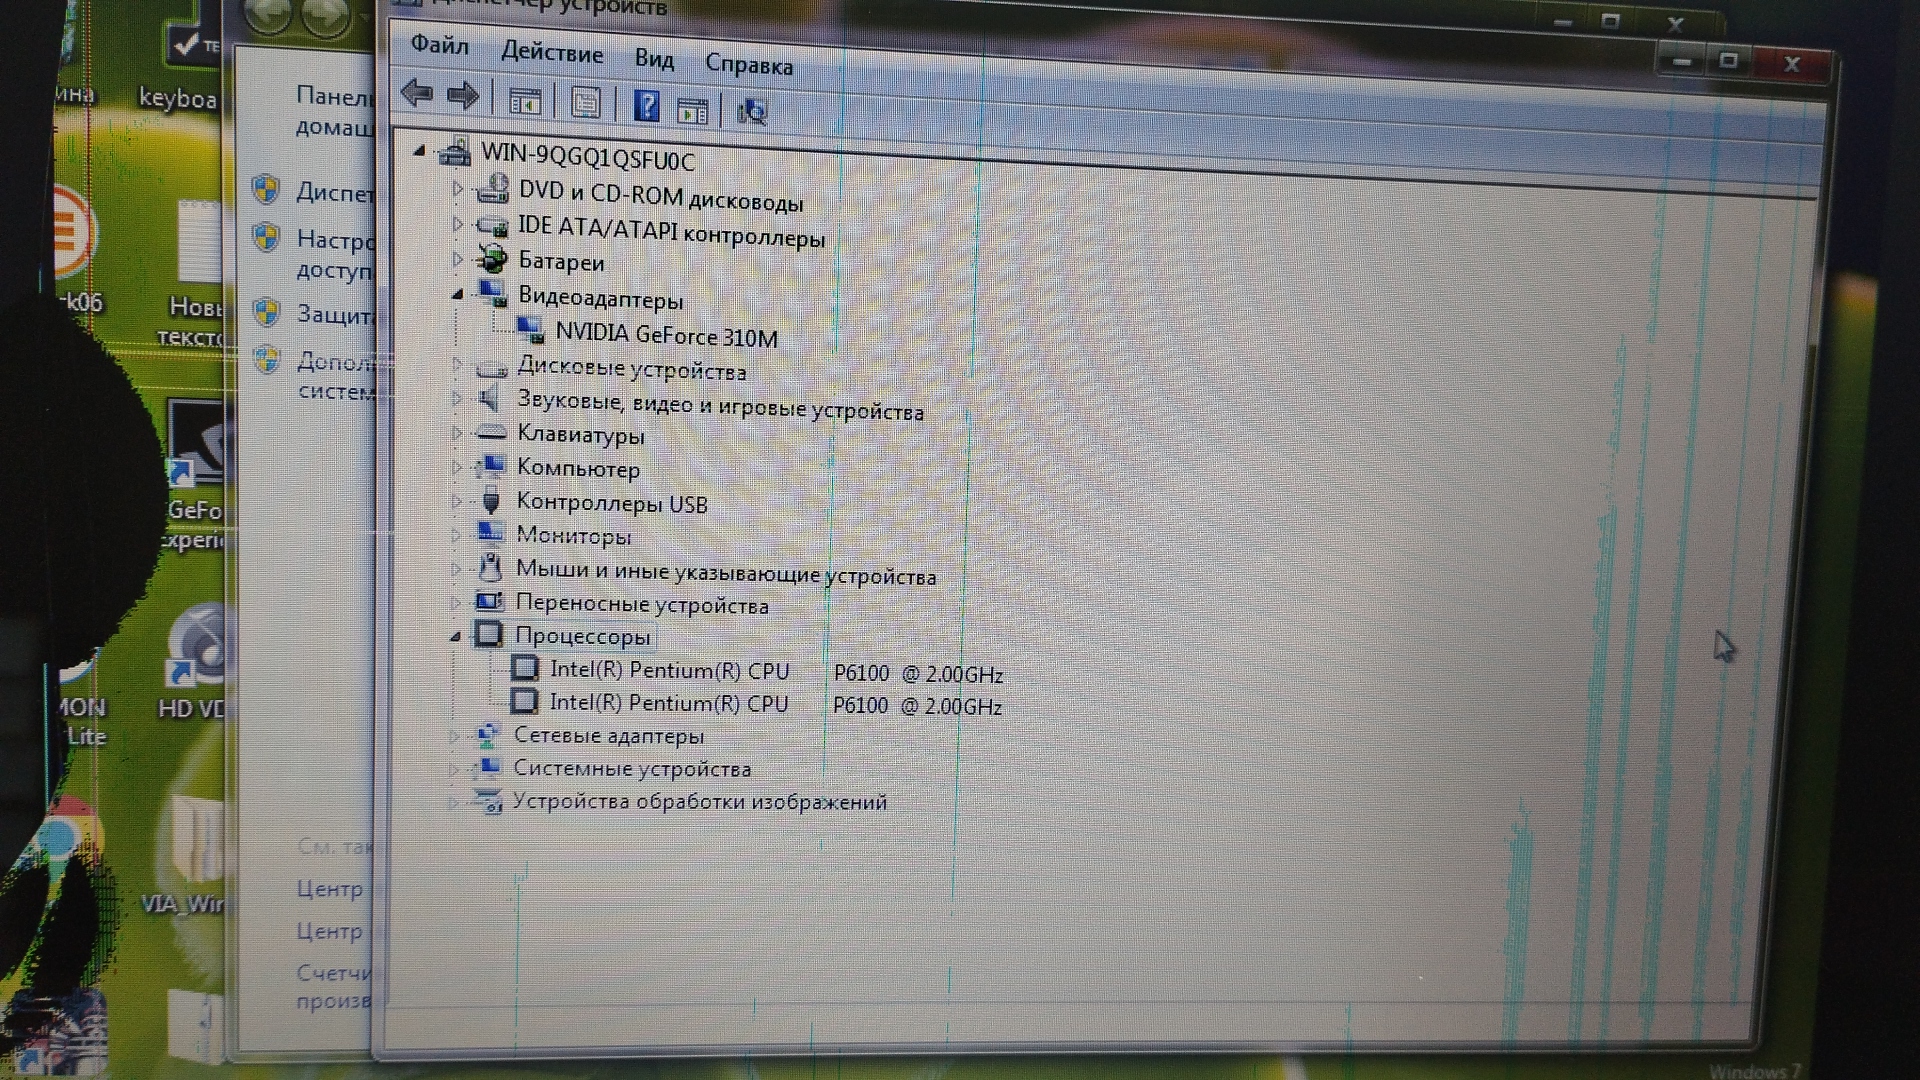Open the Вид menu
The height and width of the screenshot is (1080, 1920).
click(x=654, y=59)
